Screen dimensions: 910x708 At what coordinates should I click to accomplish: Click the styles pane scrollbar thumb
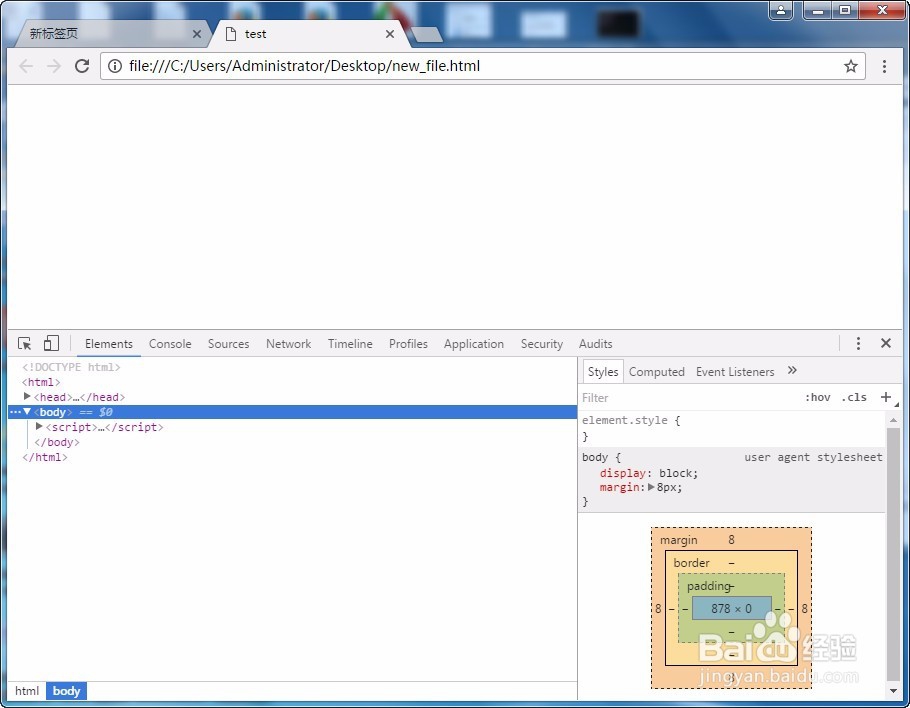click(x=893, y=554)
